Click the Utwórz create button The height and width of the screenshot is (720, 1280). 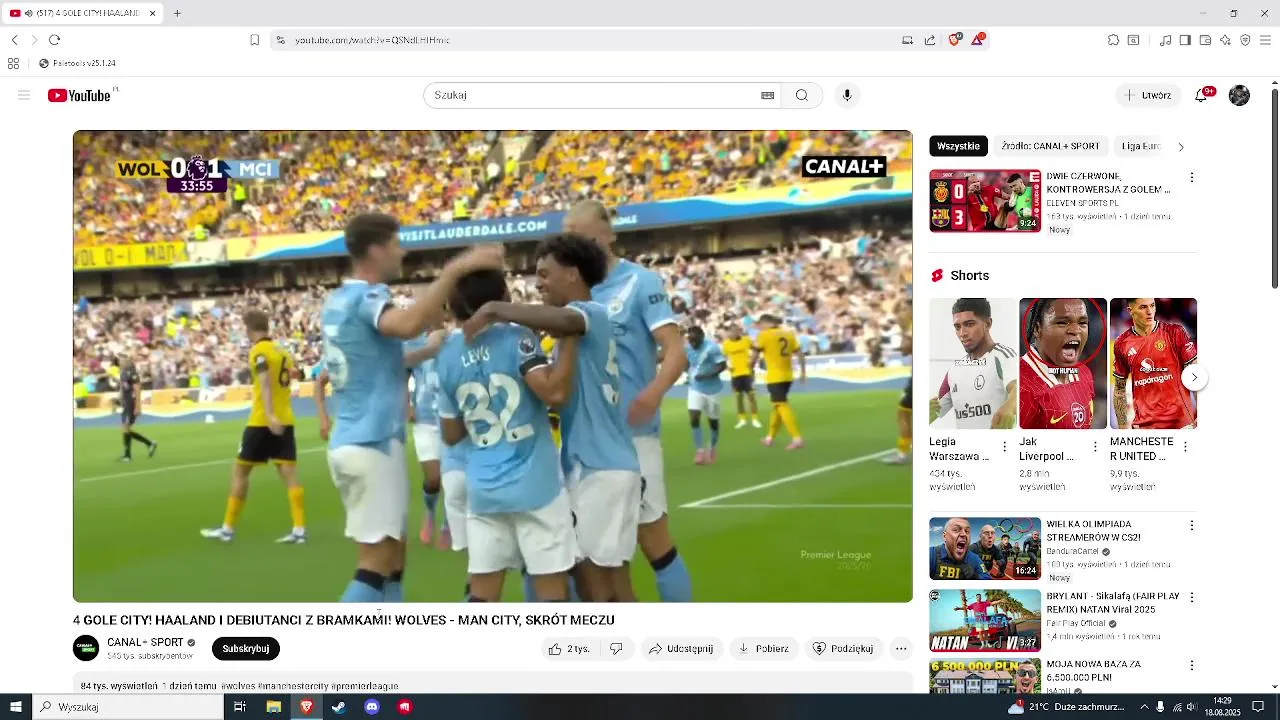(1148, 95)
